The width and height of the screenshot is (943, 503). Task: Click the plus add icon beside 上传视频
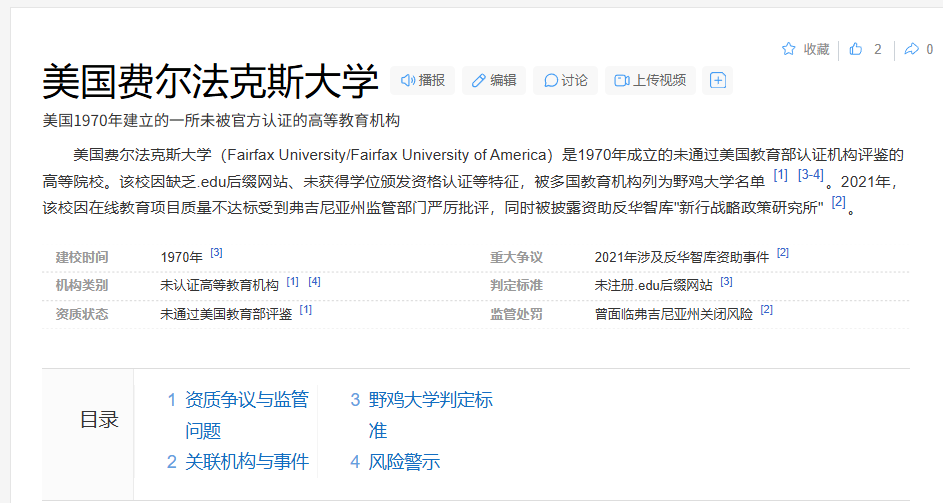click(x=717, y=81)
